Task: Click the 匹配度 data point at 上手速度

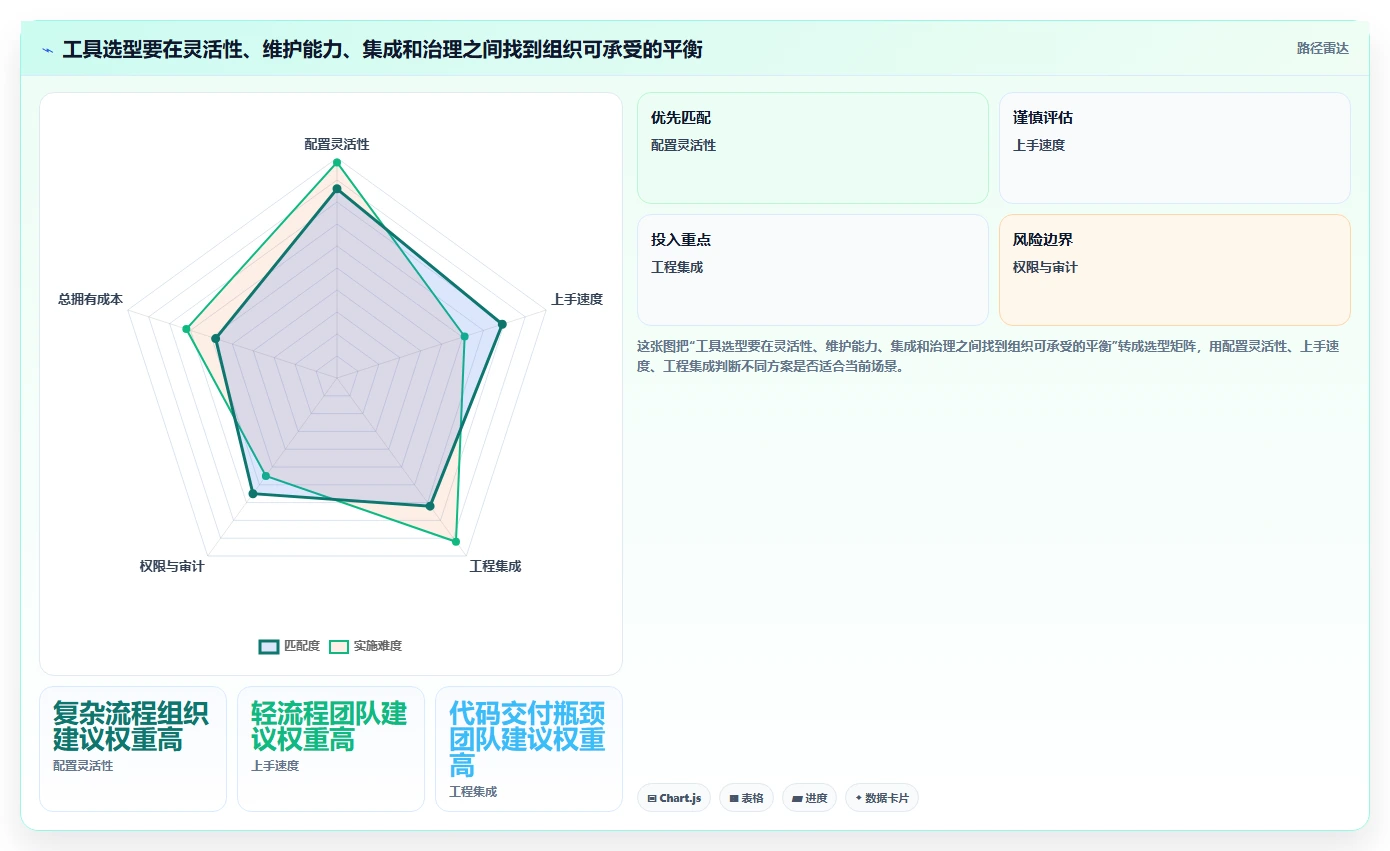Action: click(x=502, y=323)
